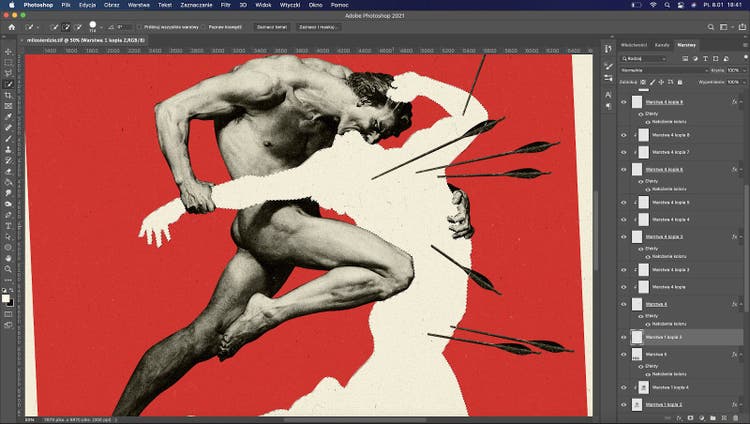Hide layer Warstwa 4 kopia 7

624,152
